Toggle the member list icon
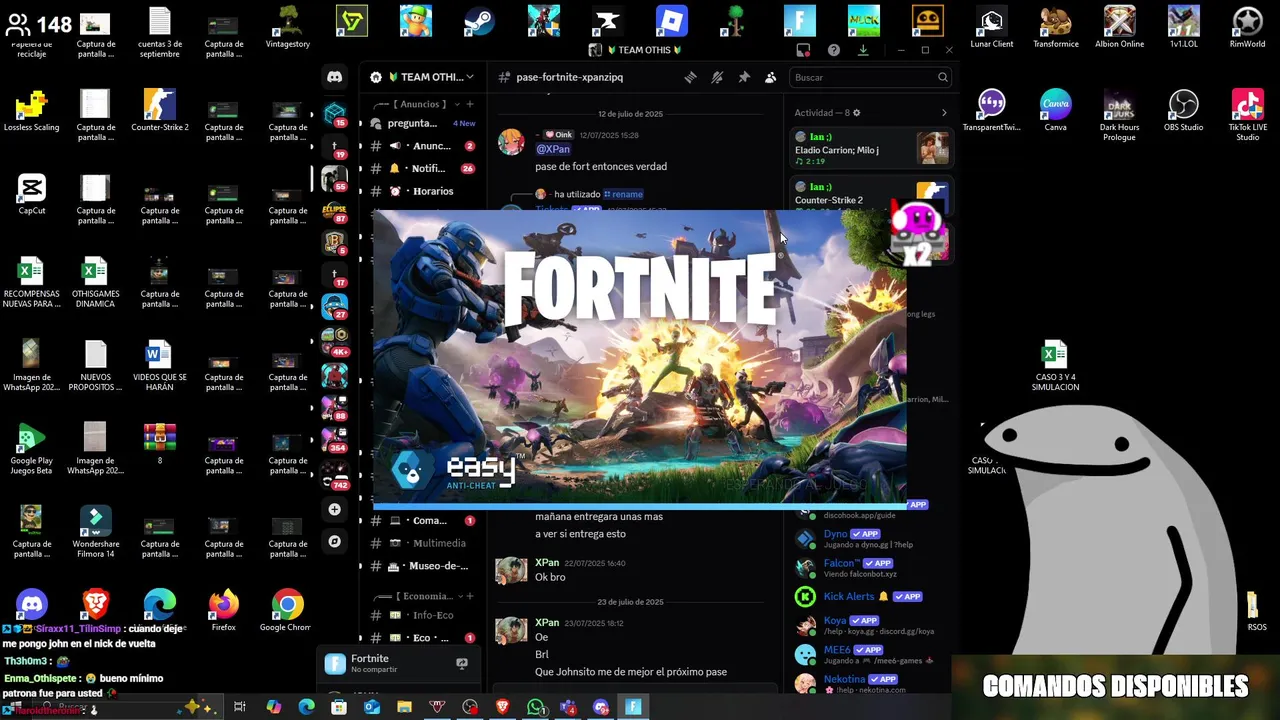Image resolution: width=1280 pixels, height=720 pixels. (x=771, y=77)
